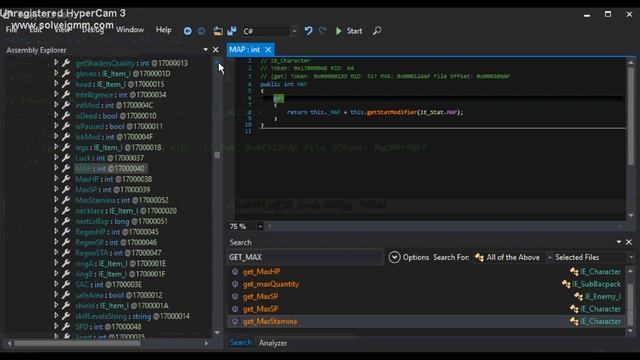Expand the getShadersQuality property node

pyautogui.click(x=56, y=63)
